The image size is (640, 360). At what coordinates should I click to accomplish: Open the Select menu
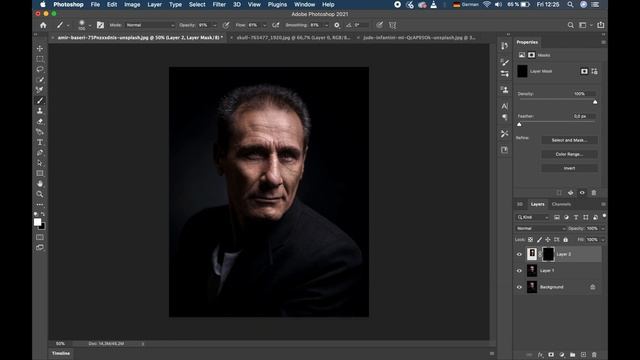pyautogui.click(x=197, y=4)
